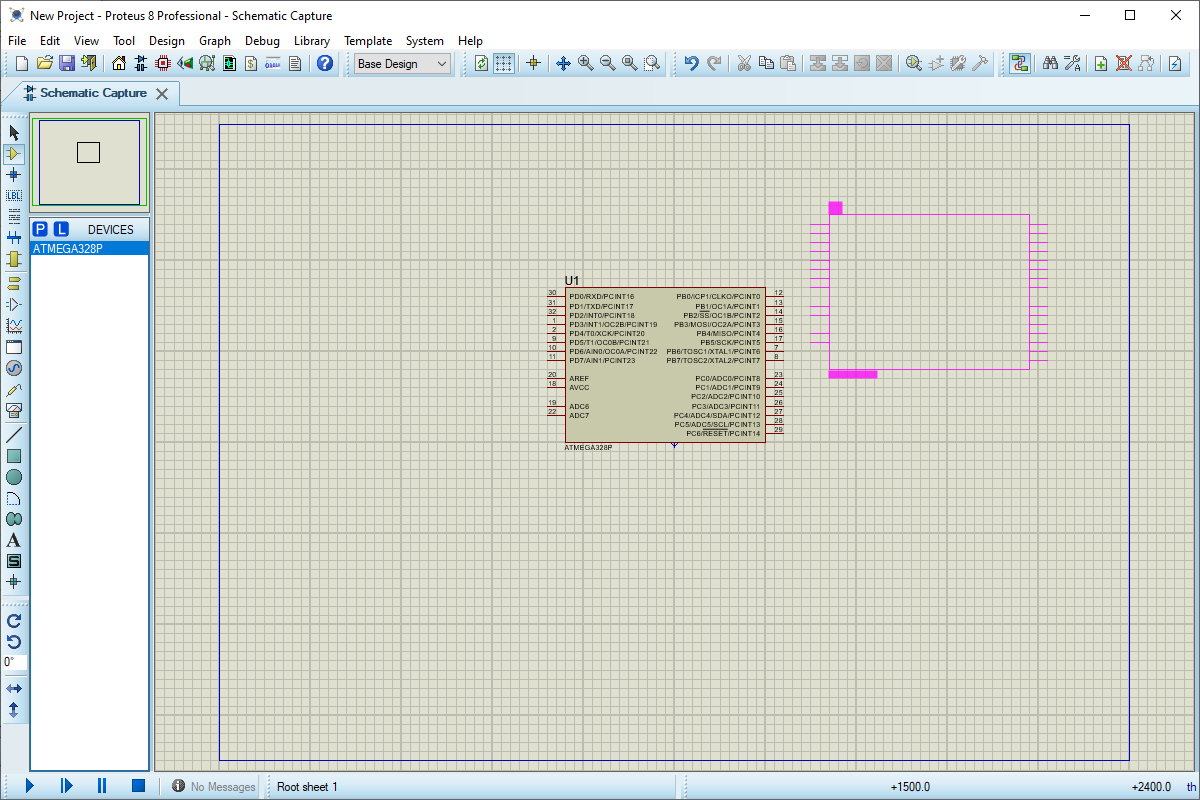Switch to Schematic Capture tab
1200x800 pixels.
tap(93, 93)
